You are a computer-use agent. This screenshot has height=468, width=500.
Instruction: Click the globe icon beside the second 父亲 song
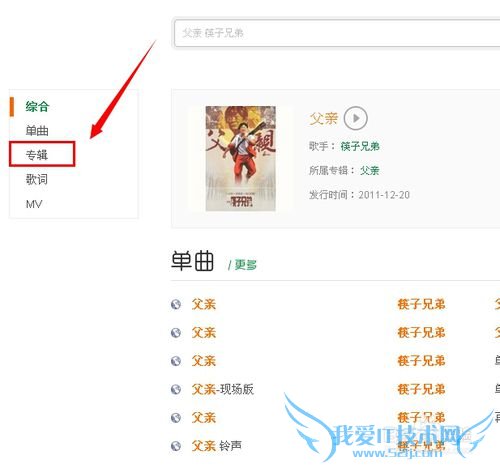pos(176,332)
